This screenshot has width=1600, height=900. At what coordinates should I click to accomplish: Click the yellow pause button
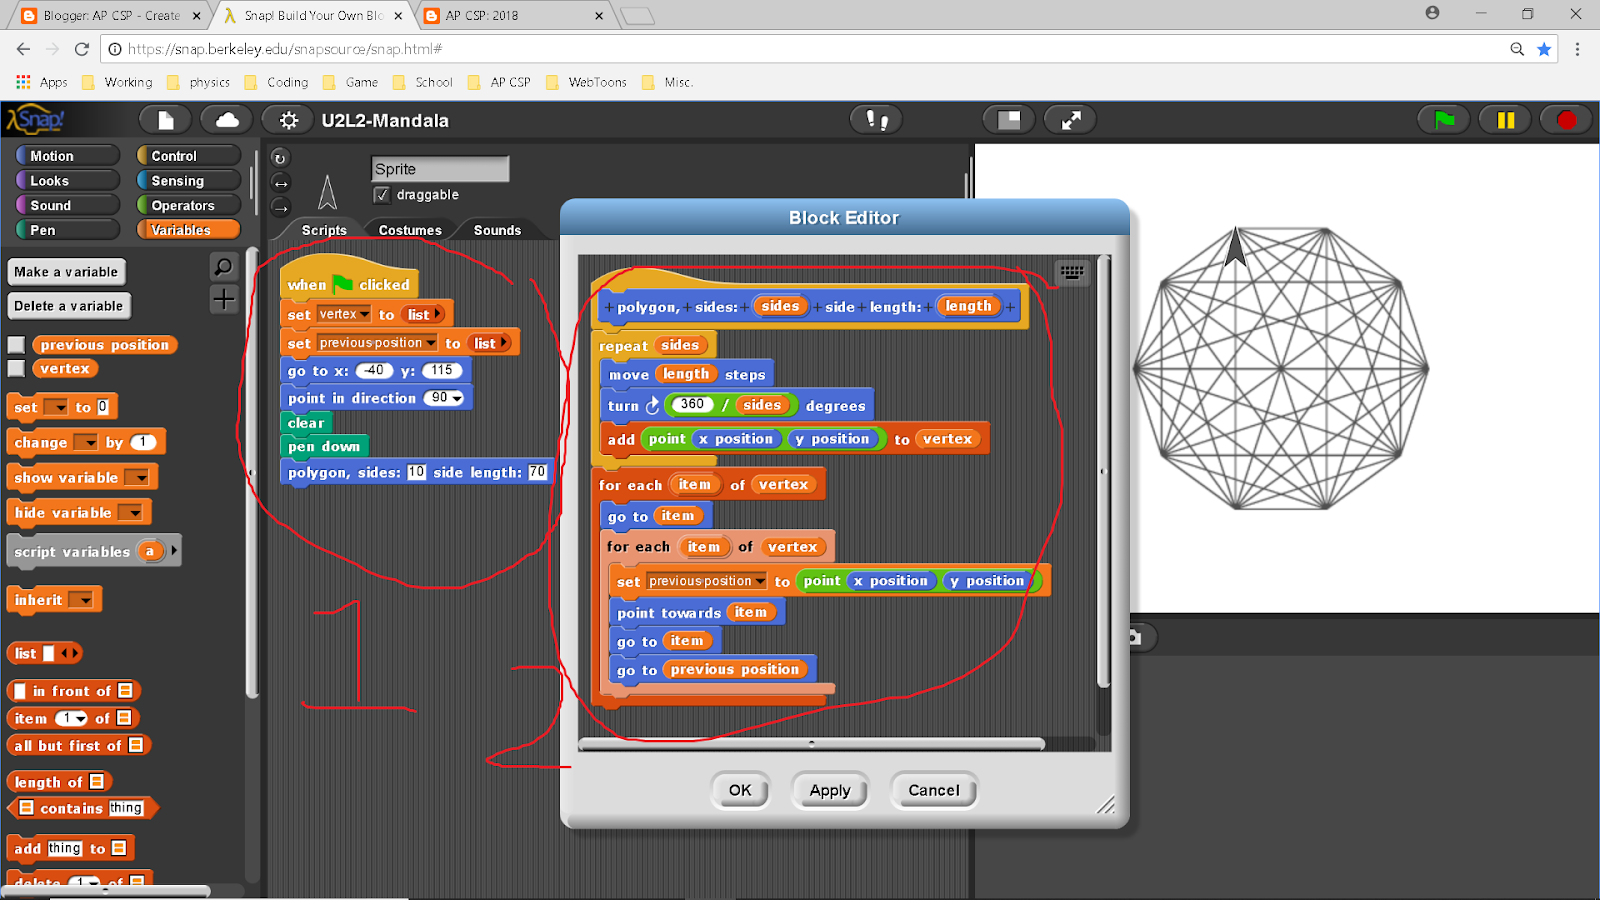[x=1504, y=118]
